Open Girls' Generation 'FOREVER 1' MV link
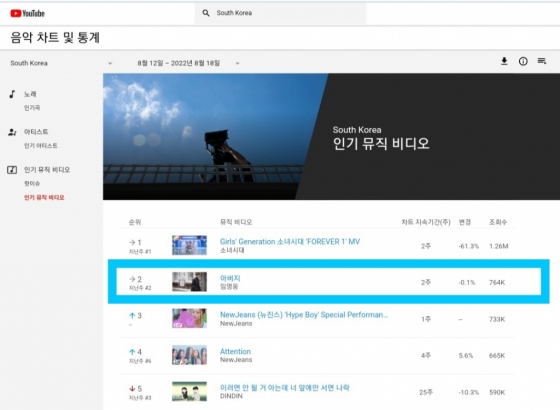The image size is (560, 410). (x=290, y=242)
